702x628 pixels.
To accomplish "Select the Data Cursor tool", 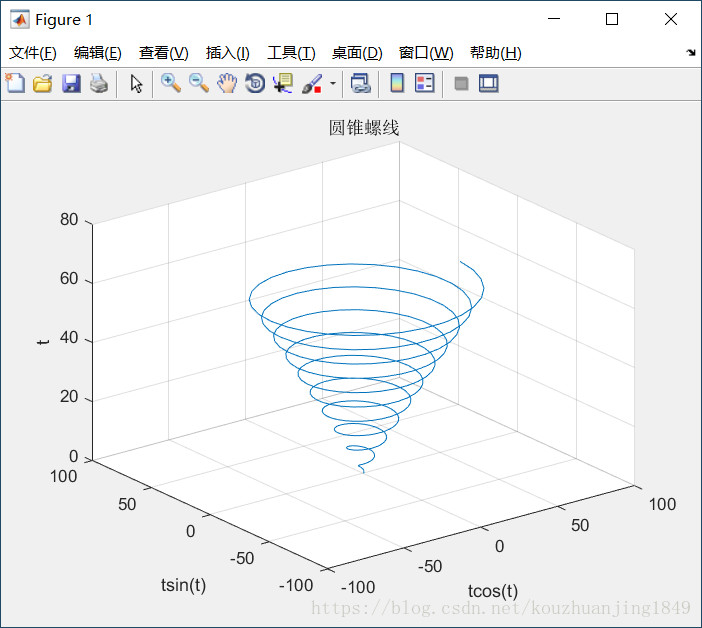I will point(283,83).
